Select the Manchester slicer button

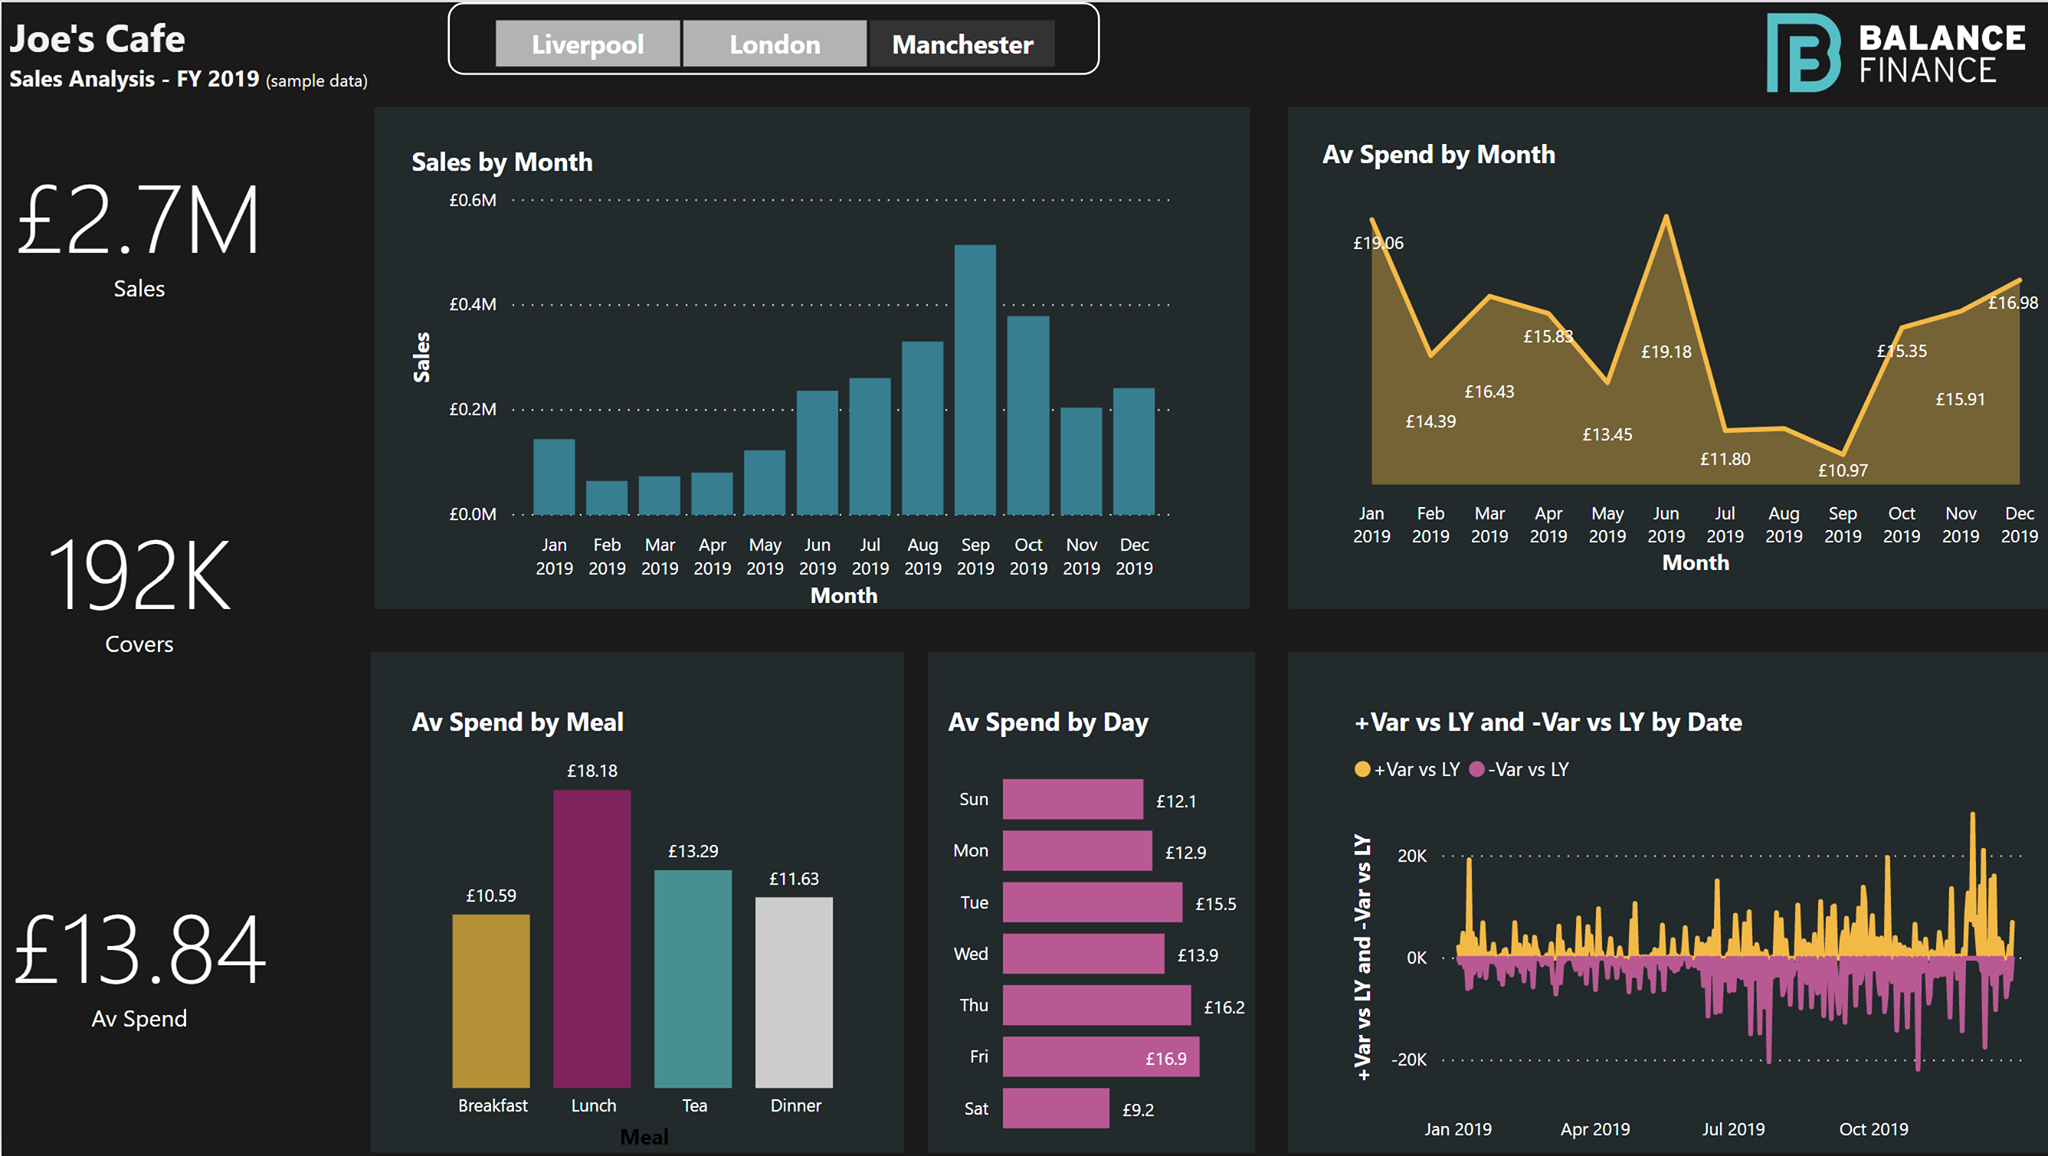(962, 44)
